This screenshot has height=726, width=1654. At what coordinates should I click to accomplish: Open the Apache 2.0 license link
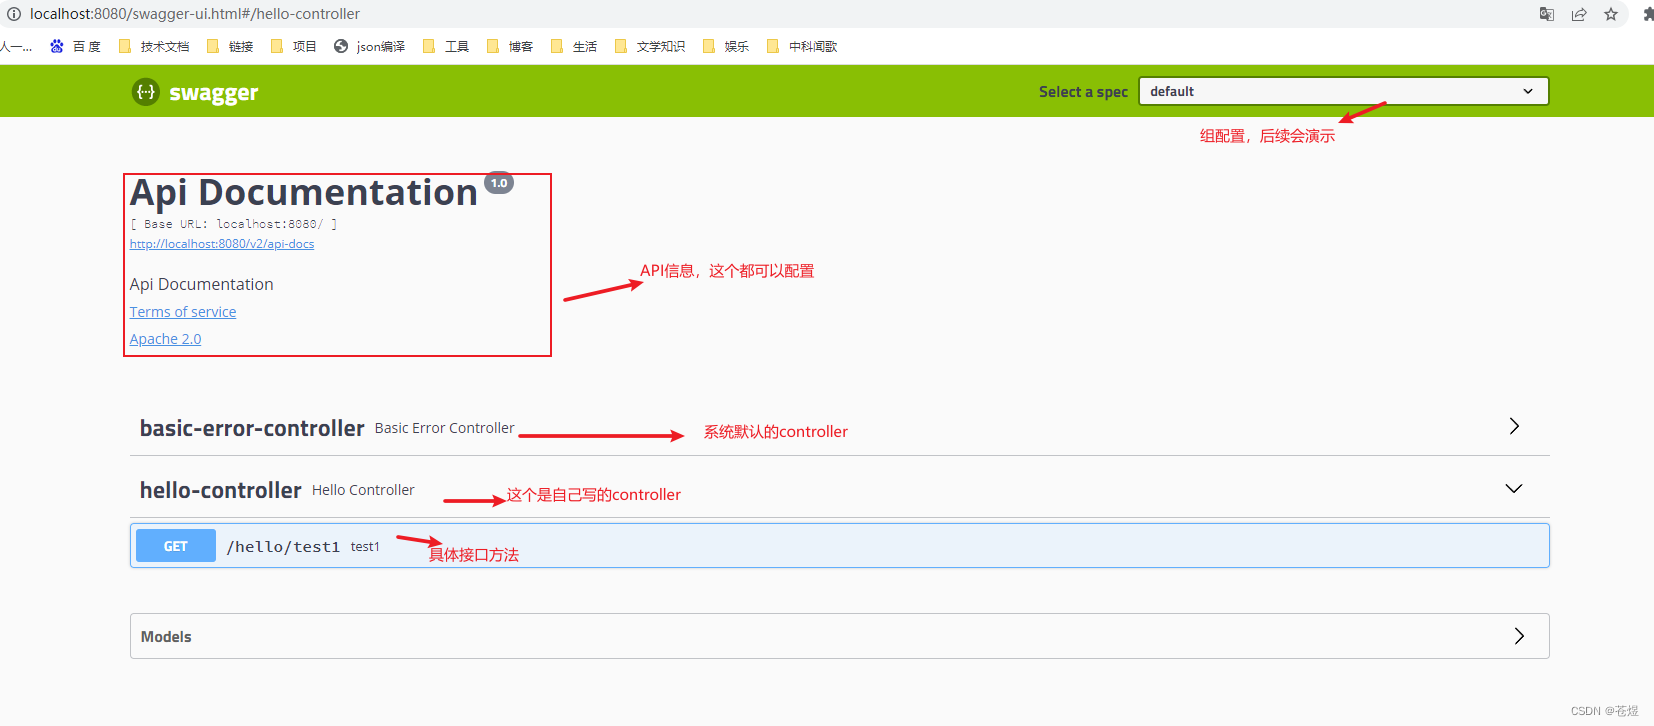(x=165, y=339)
